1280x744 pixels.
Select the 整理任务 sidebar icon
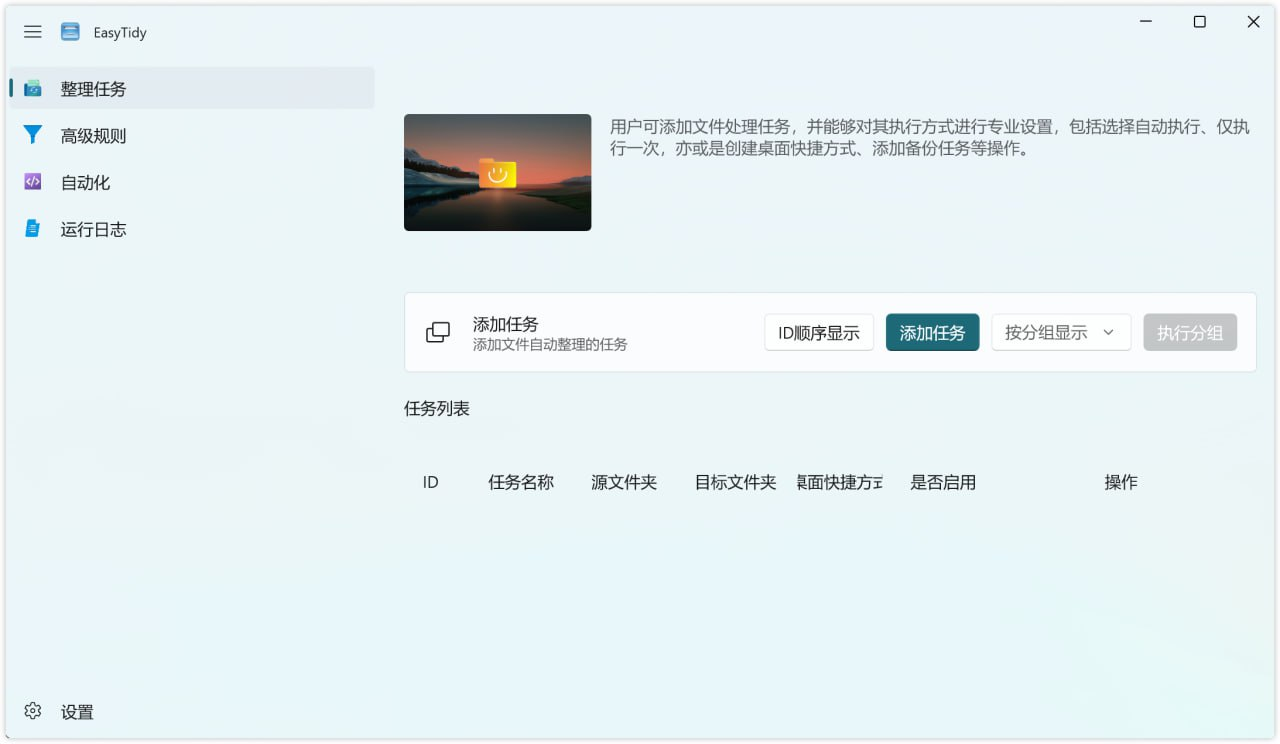coord(33,89)
